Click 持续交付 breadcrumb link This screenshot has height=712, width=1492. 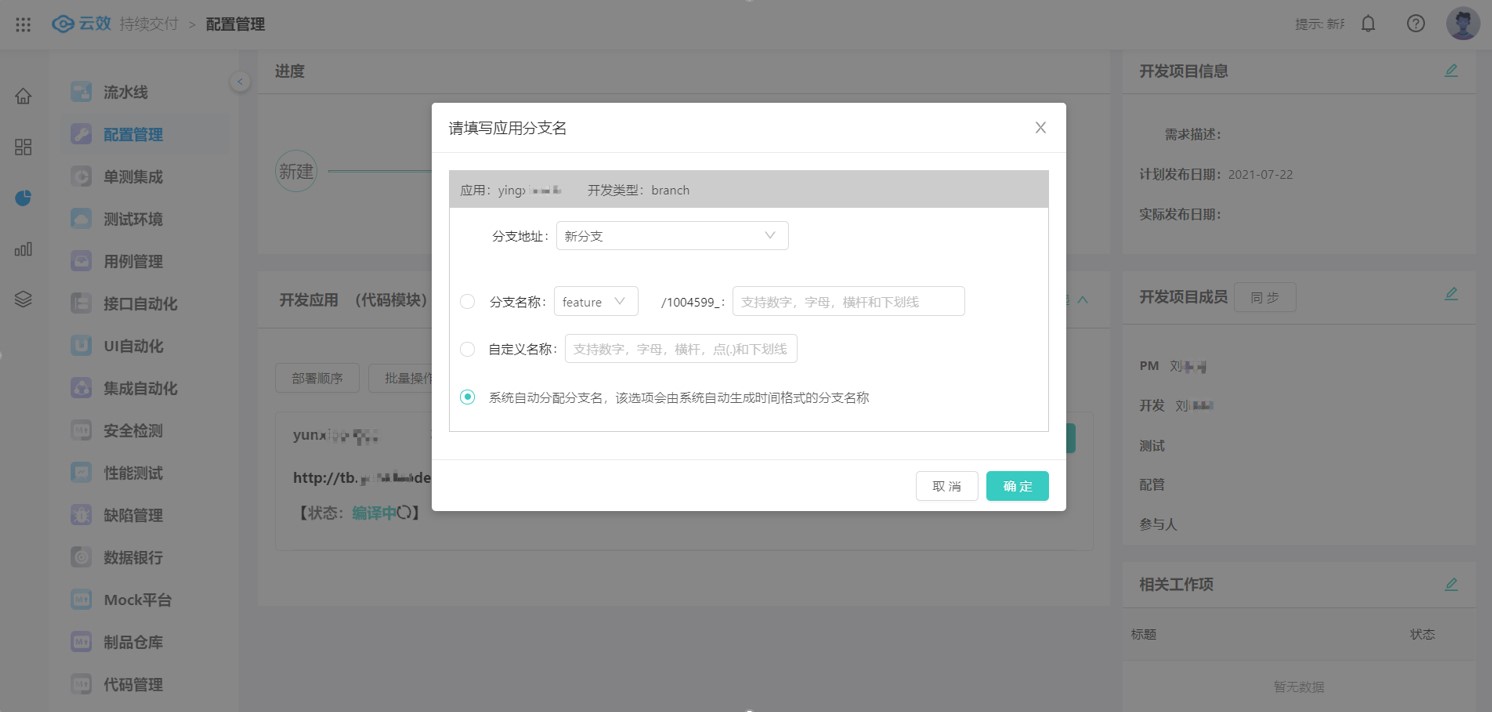point(149,24)
